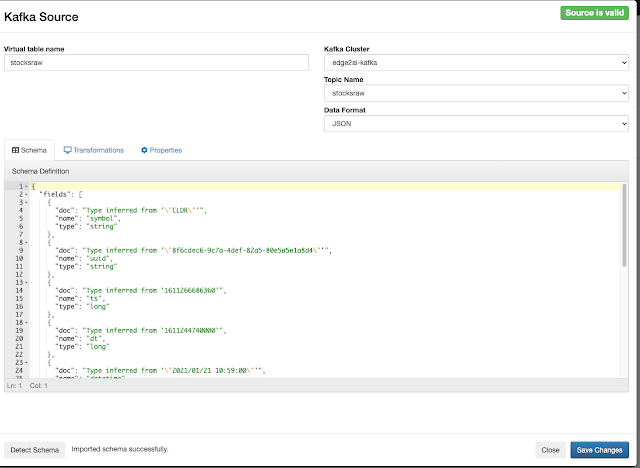Click the gear icon beside Properties
Viewport: 640px width, 468px height.
144,150
